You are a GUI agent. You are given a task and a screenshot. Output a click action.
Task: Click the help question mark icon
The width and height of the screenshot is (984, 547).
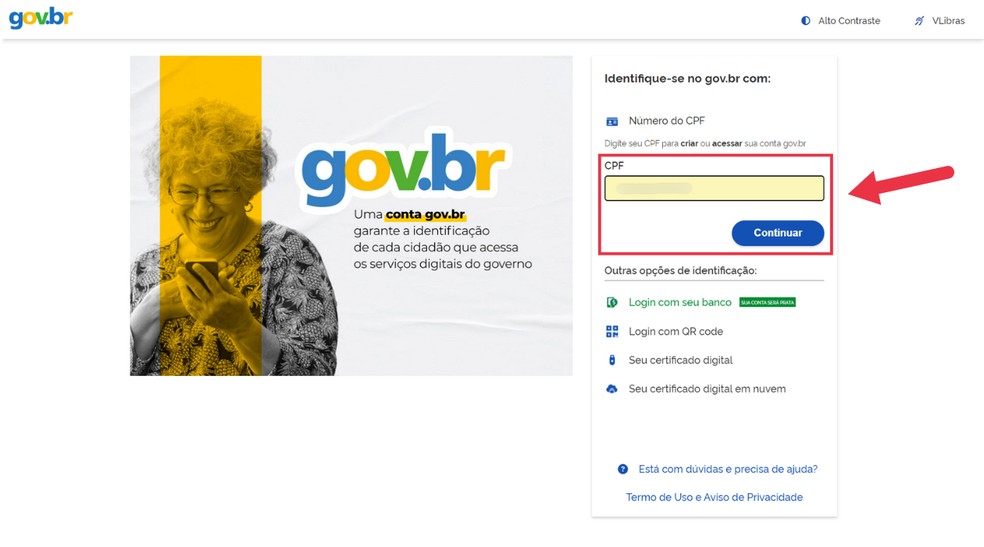point(623,469)
